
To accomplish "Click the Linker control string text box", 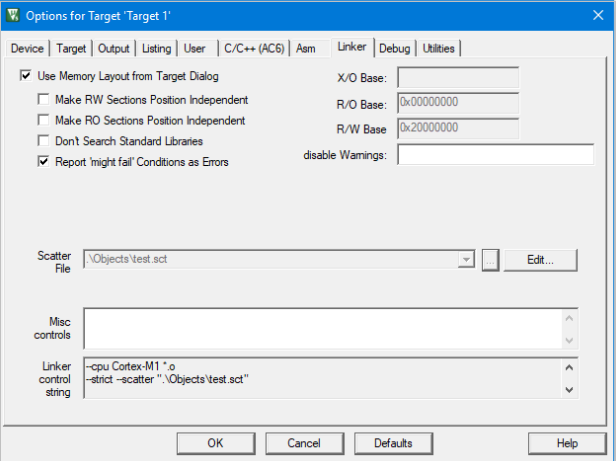I will tap(323, 378).
